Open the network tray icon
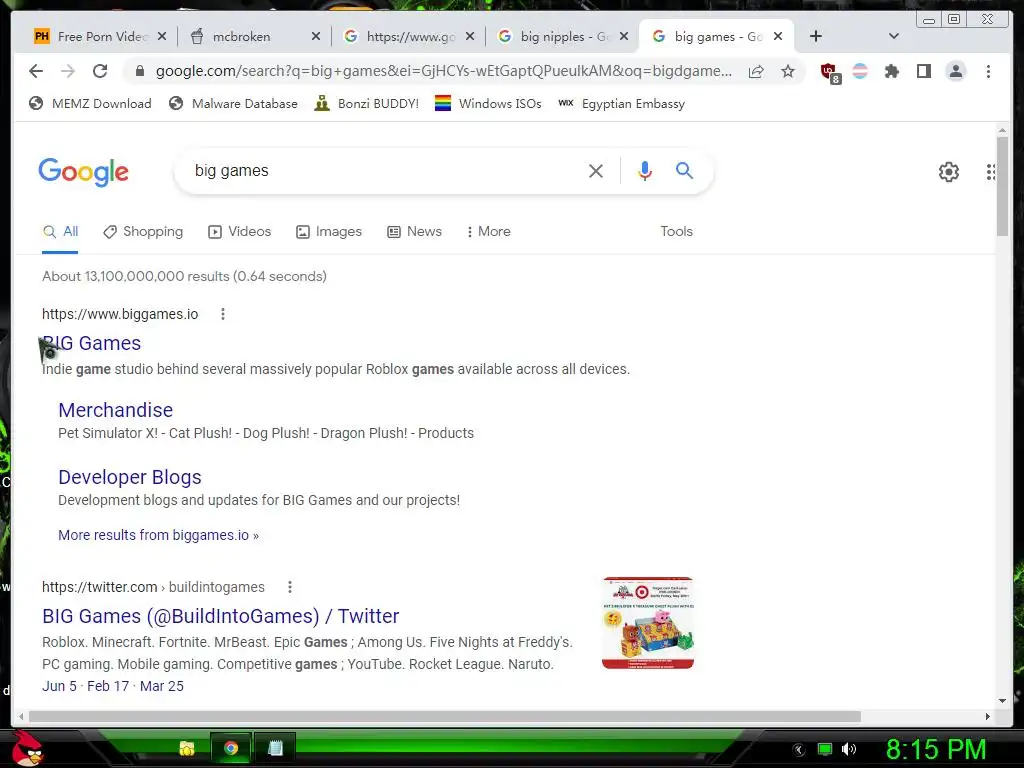The width and height of the screenshot is (1024, 768). point(825,749)
